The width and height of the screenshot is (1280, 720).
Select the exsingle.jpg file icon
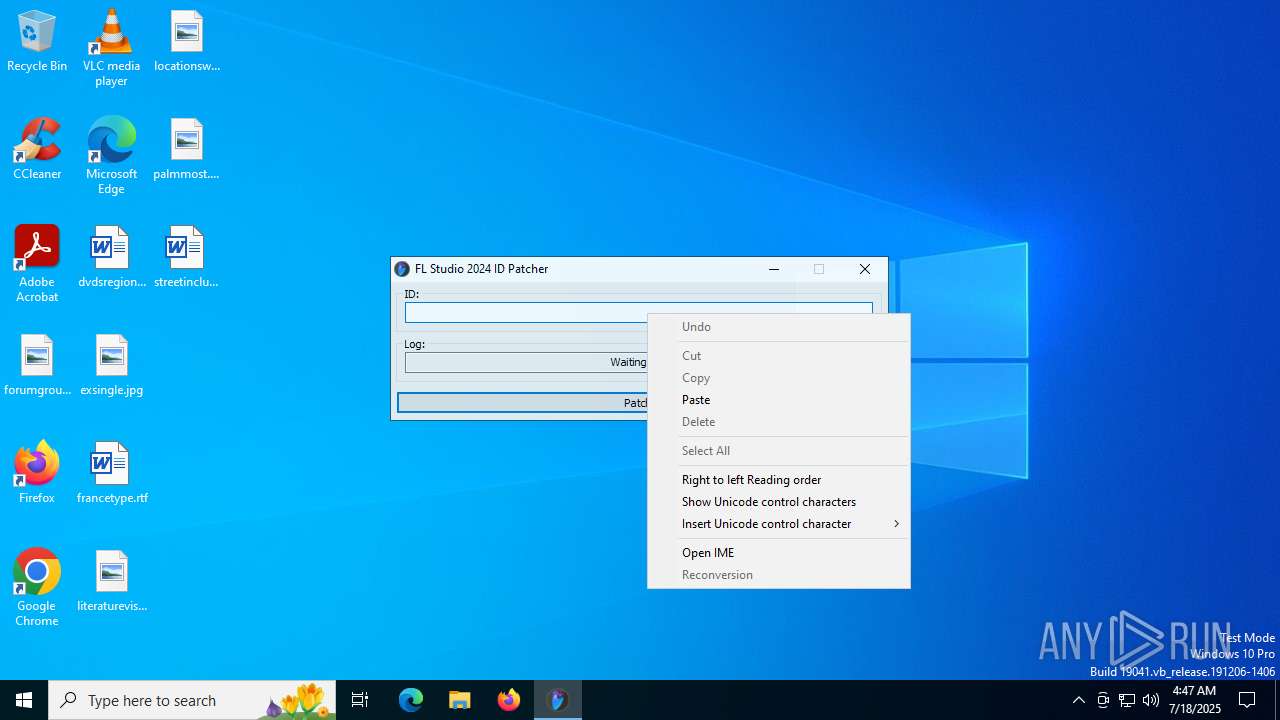click(111, 366)
